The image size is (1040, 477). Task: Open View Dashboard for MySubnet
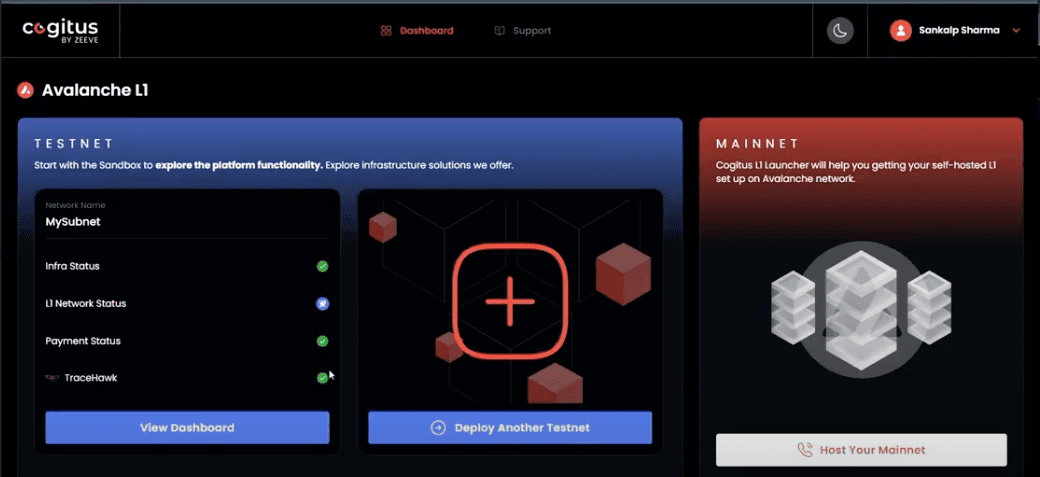[187, 428]
